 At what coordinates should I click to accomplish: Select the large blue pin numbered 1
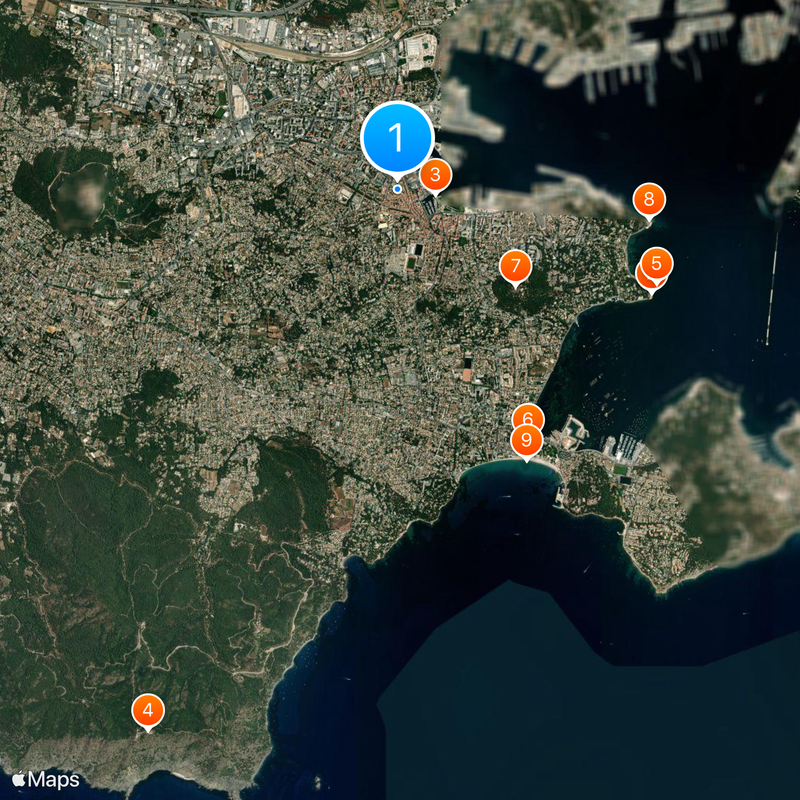pos(397,136)
